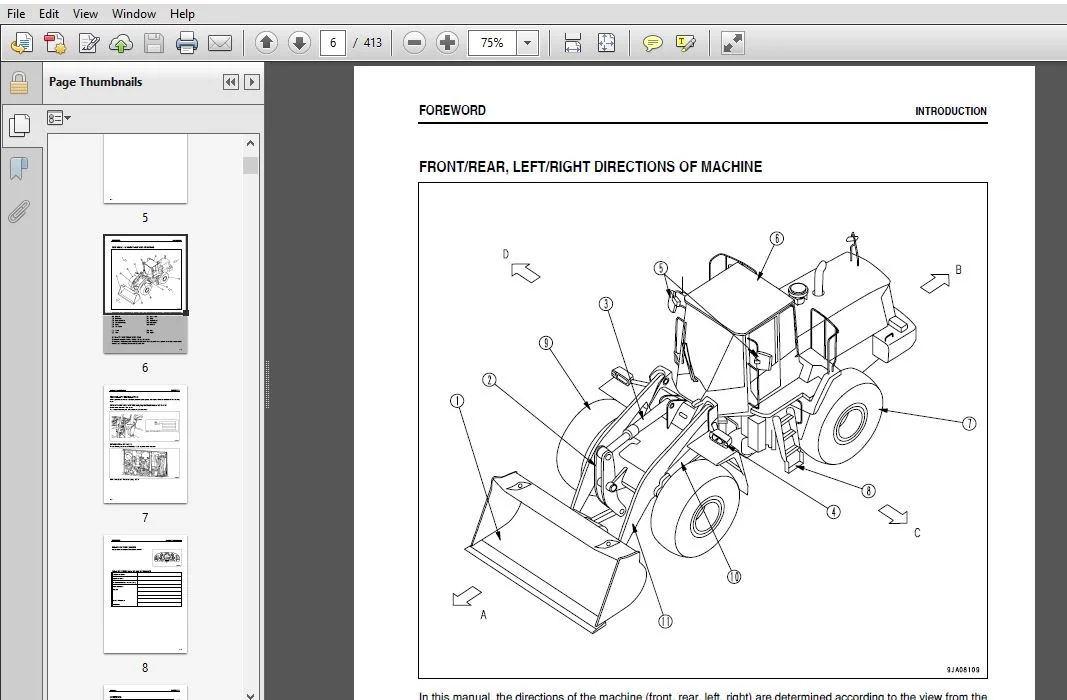Click callout number 11 below the bucket
This screenshot has height=700, width=1067.
[665, 620]
